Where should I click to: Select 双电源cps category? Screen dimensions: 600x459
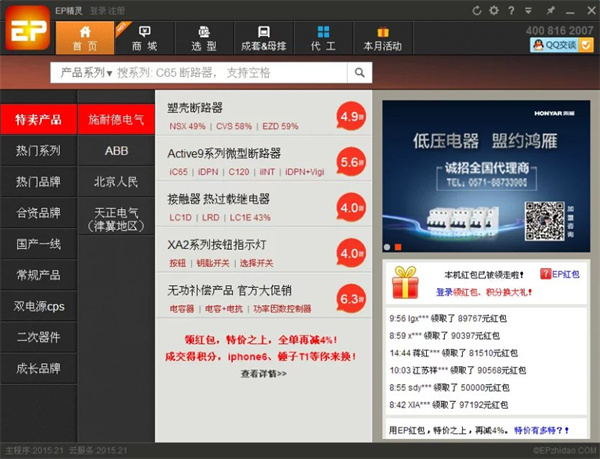38,306
